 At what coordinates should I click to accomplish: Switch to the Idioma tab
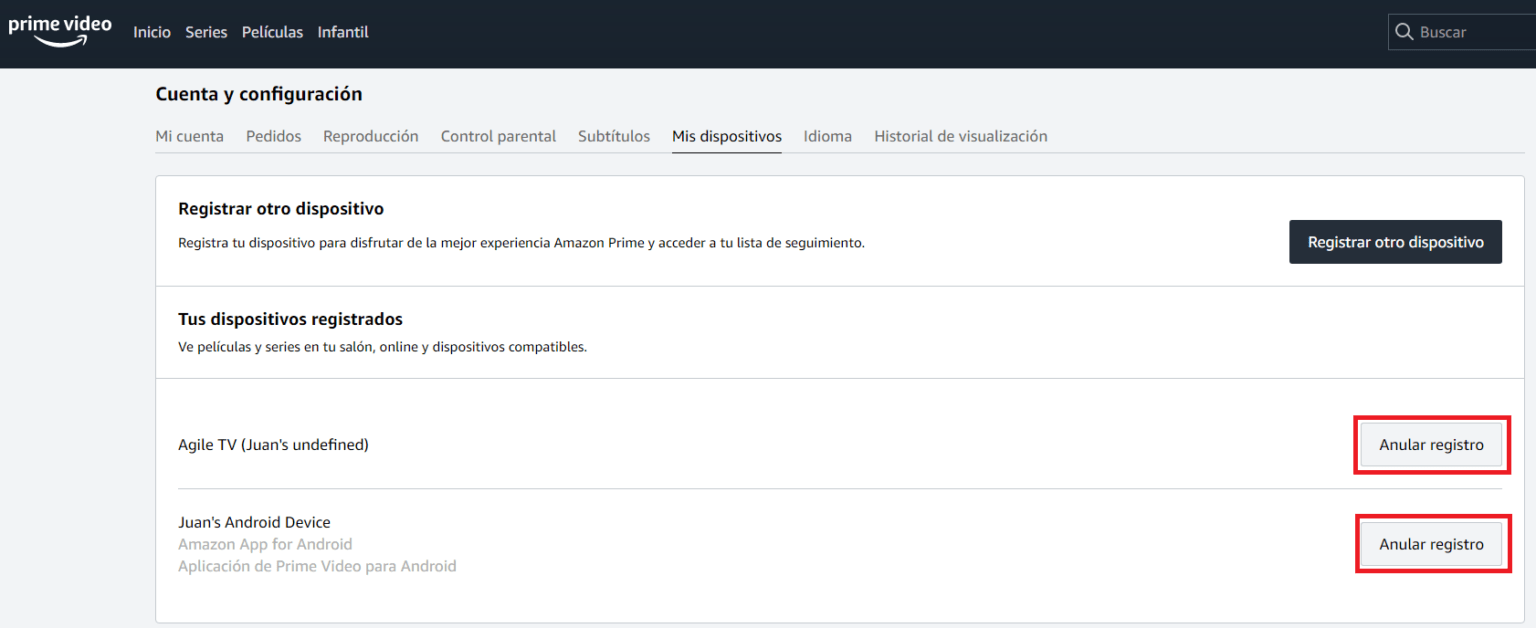coord(827,136)
